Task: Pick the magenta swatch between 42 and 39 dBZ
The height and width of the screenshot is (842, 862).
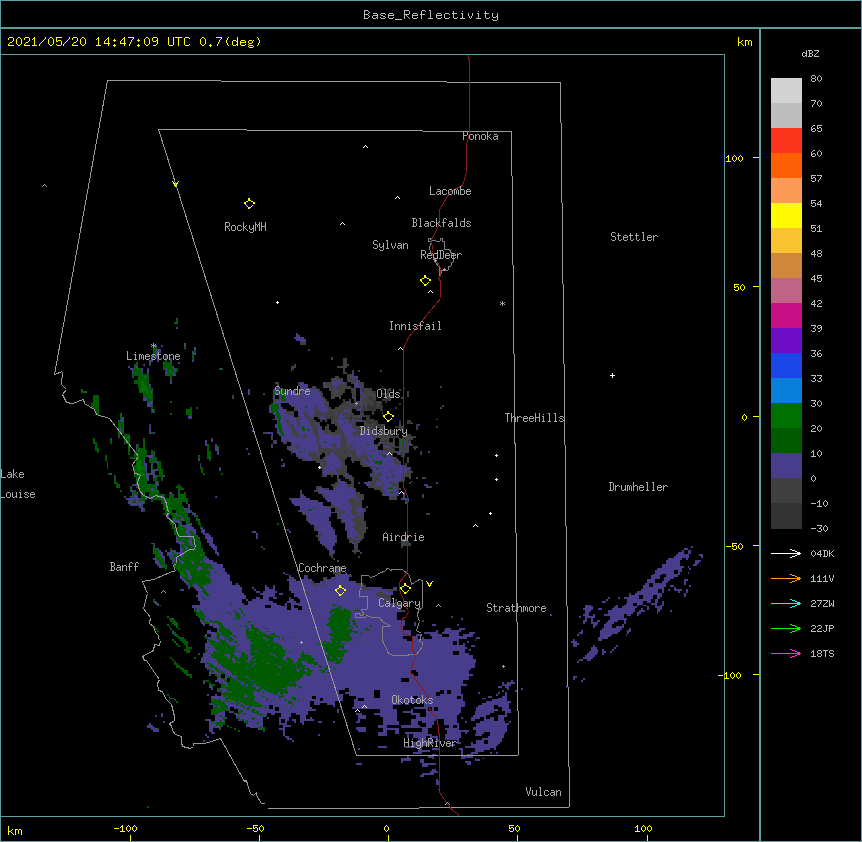Action: (x=786, y=315)
